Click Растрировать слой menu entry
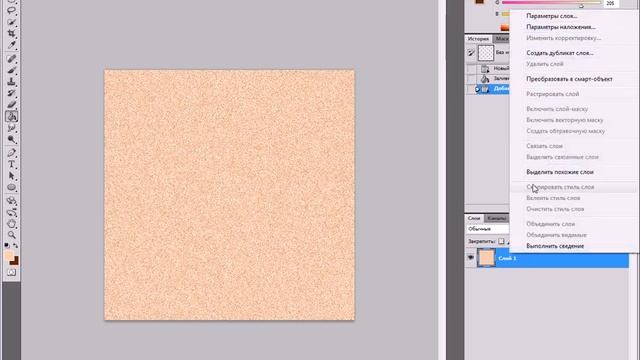Image resolution: width=640 pixels, height=360 pixels. (x=552, y=94)
